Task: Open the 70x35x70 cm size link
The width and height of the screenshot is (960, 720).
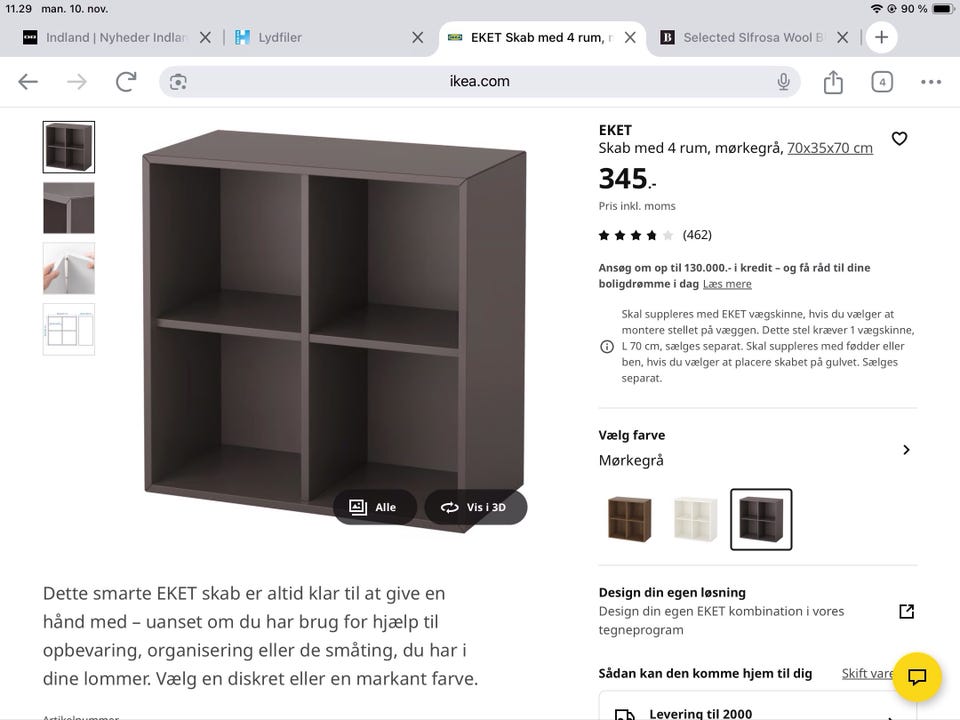Action: (830, 148)
